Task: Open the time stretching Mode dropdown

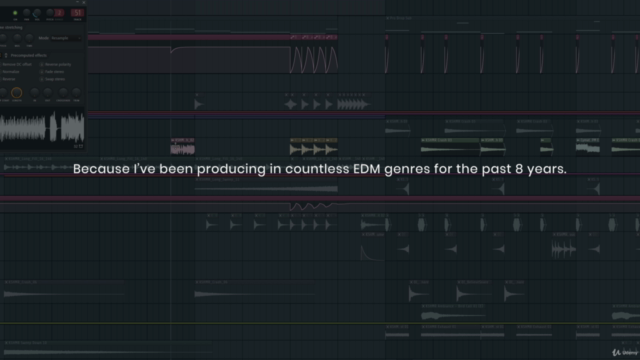Action: pos(66,38)
